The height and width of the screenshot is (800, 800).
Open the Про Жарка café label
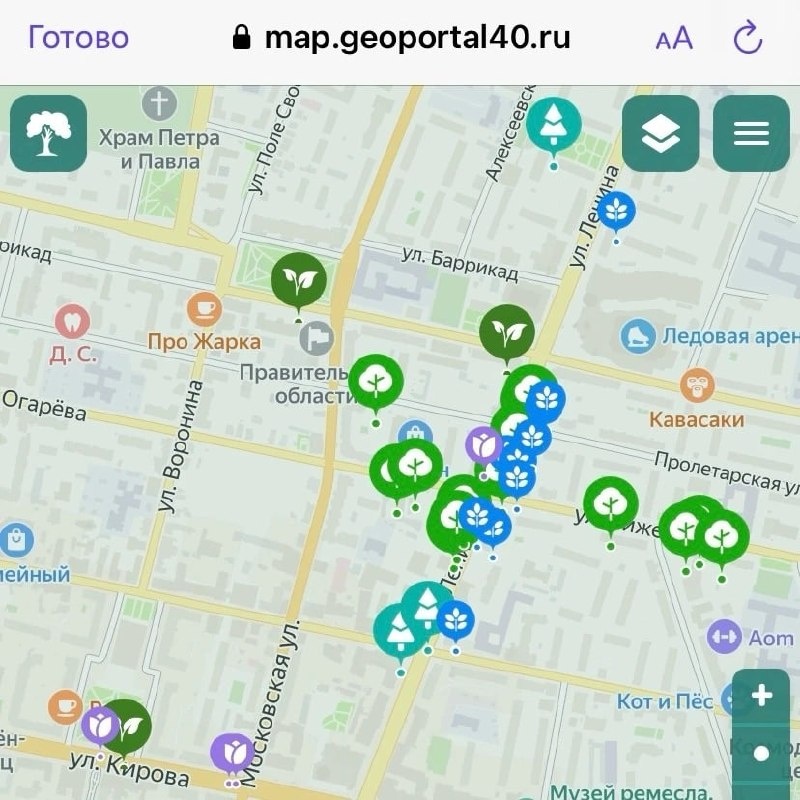pos(204,342)
